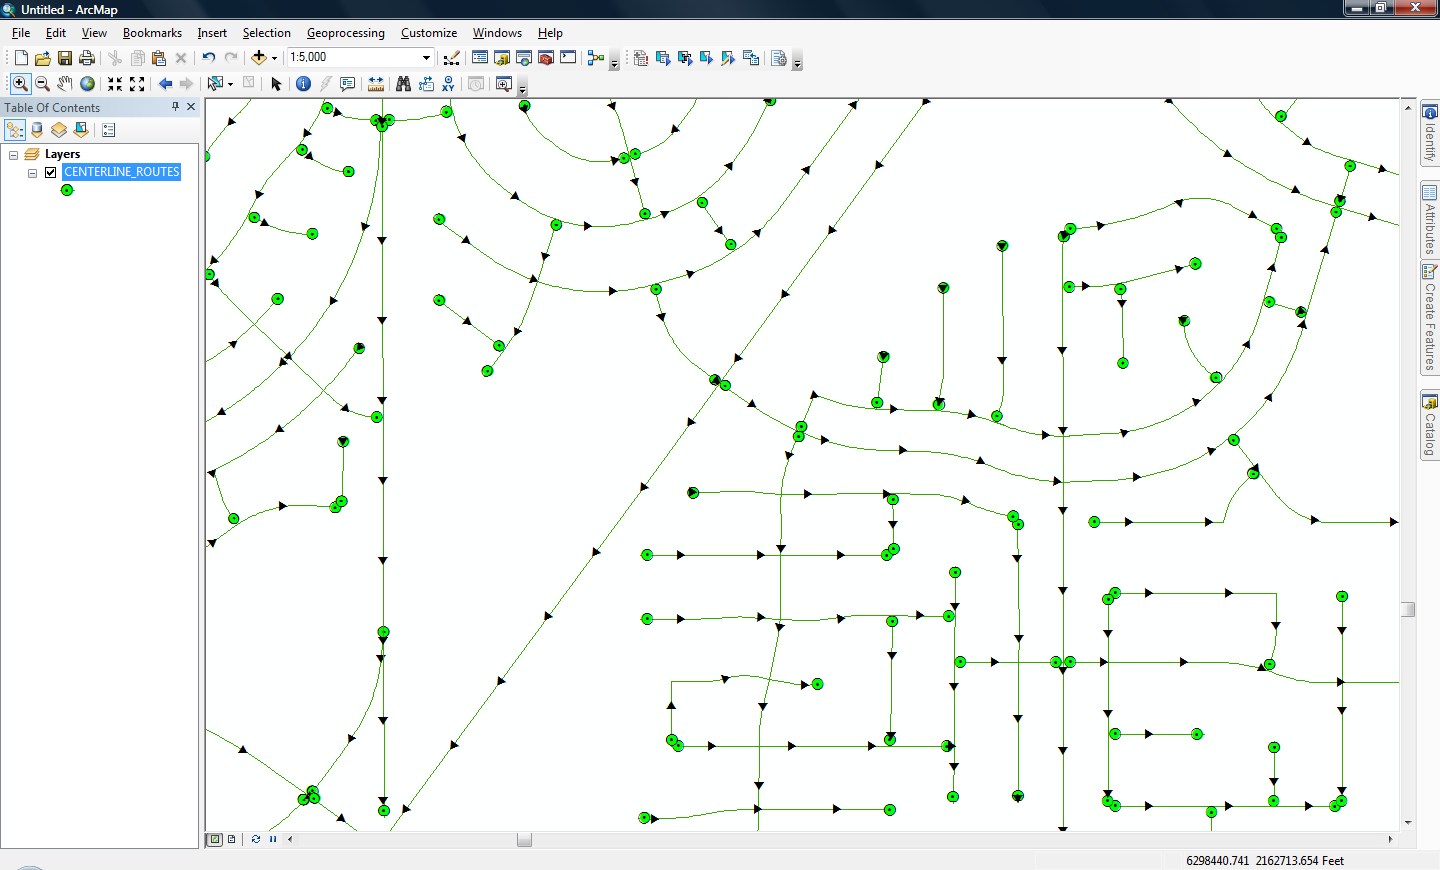Viewport: 1440px width, 870px height.
Task: Open the Python window icon
Action: click(568, 58)
